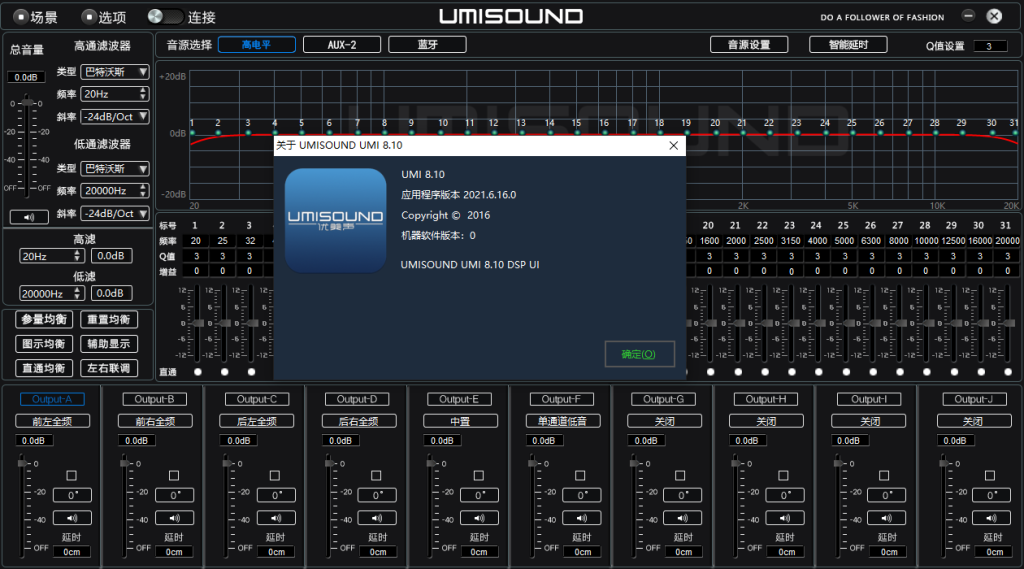Viewport: 1024px width, 569px height.
Task: Select Output-D channel tab
Action: pos(357,399)
